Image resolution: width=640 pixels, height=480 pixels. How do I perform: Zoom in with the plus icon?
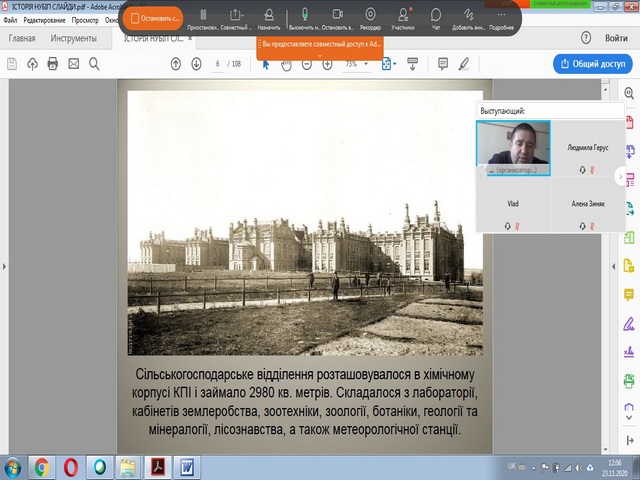click(327, 64)
